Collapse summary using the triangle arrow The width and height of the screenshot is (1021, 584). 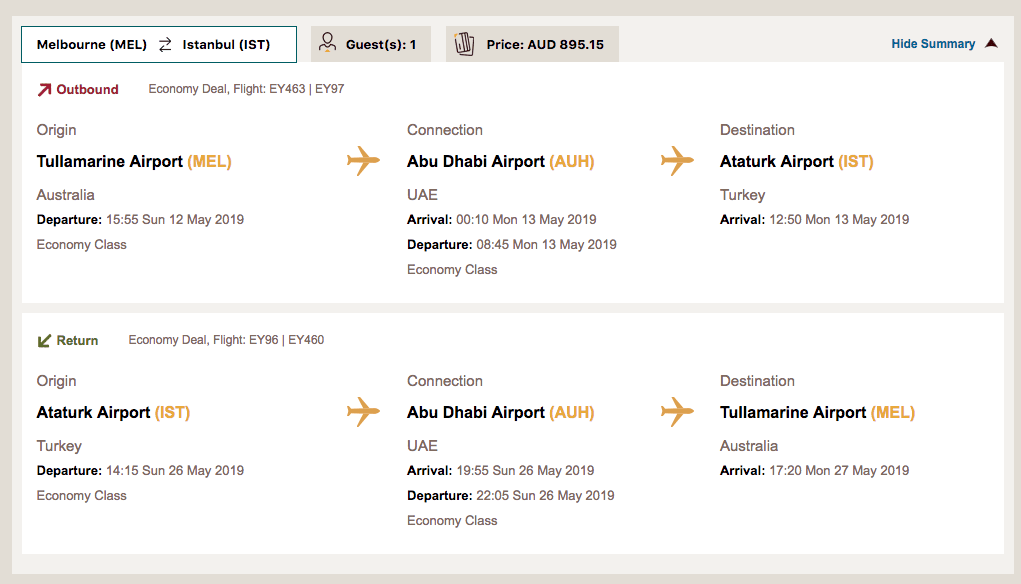(x=991, y=44)
